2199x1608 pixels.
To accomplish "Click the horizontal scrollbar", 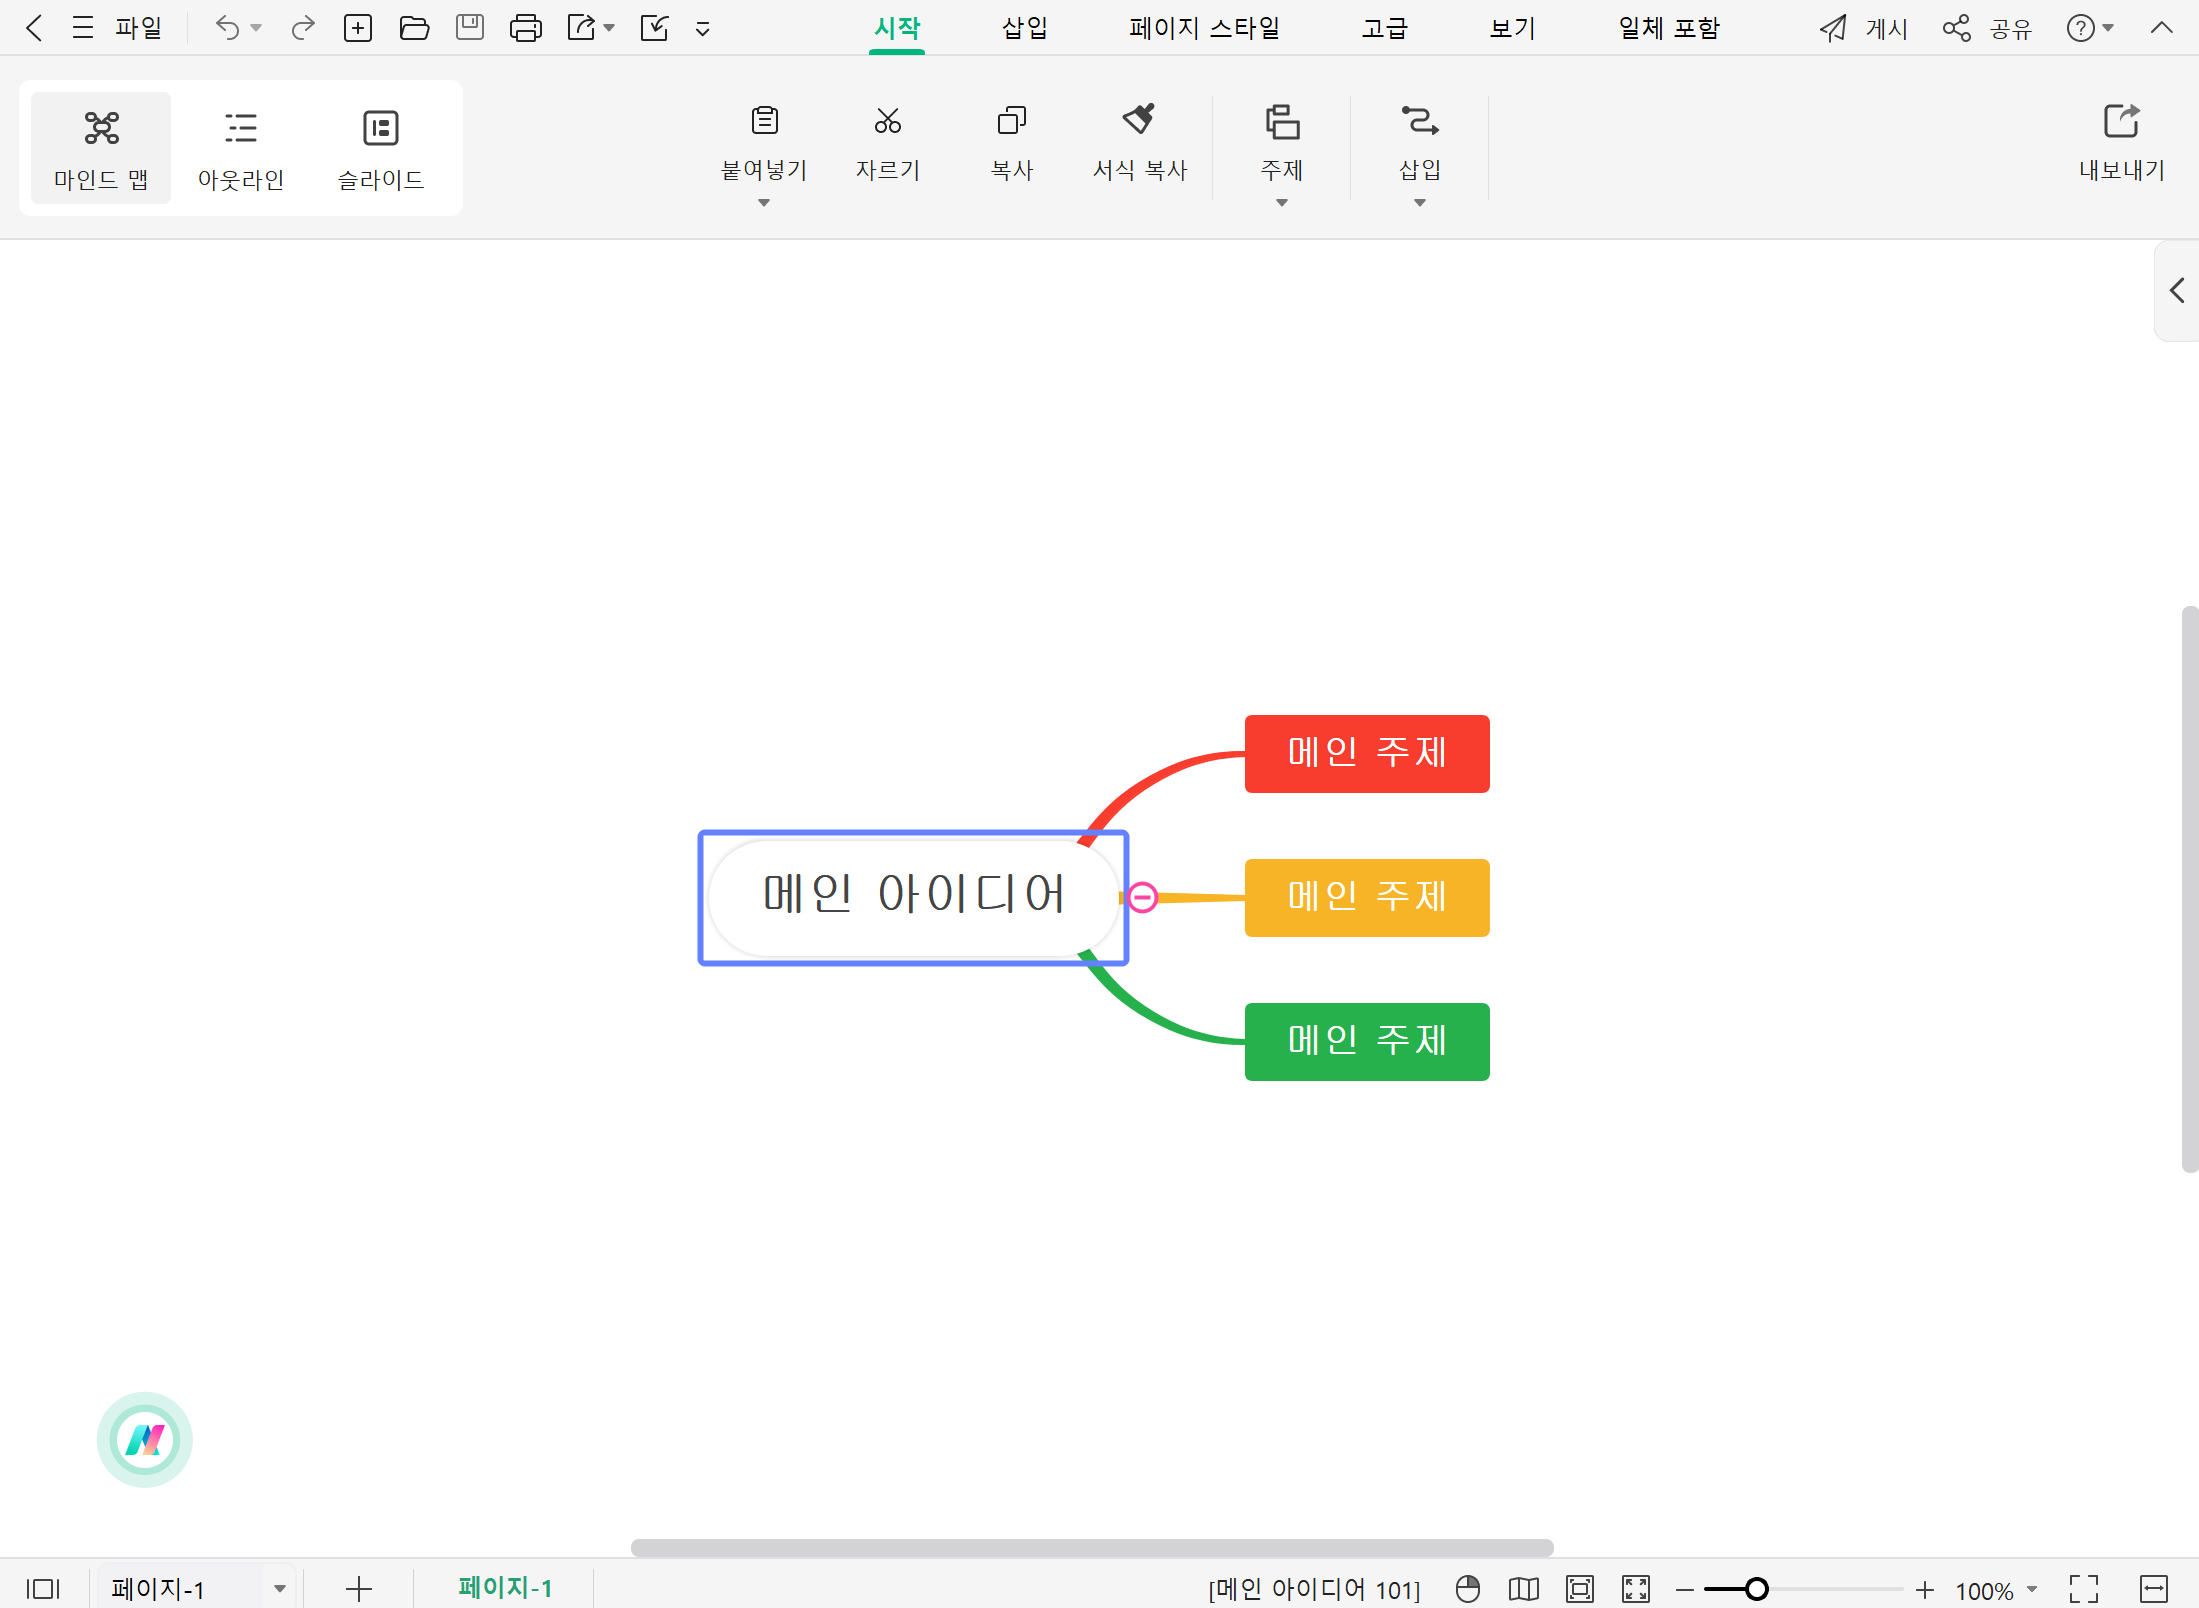I will 1092,1547.
